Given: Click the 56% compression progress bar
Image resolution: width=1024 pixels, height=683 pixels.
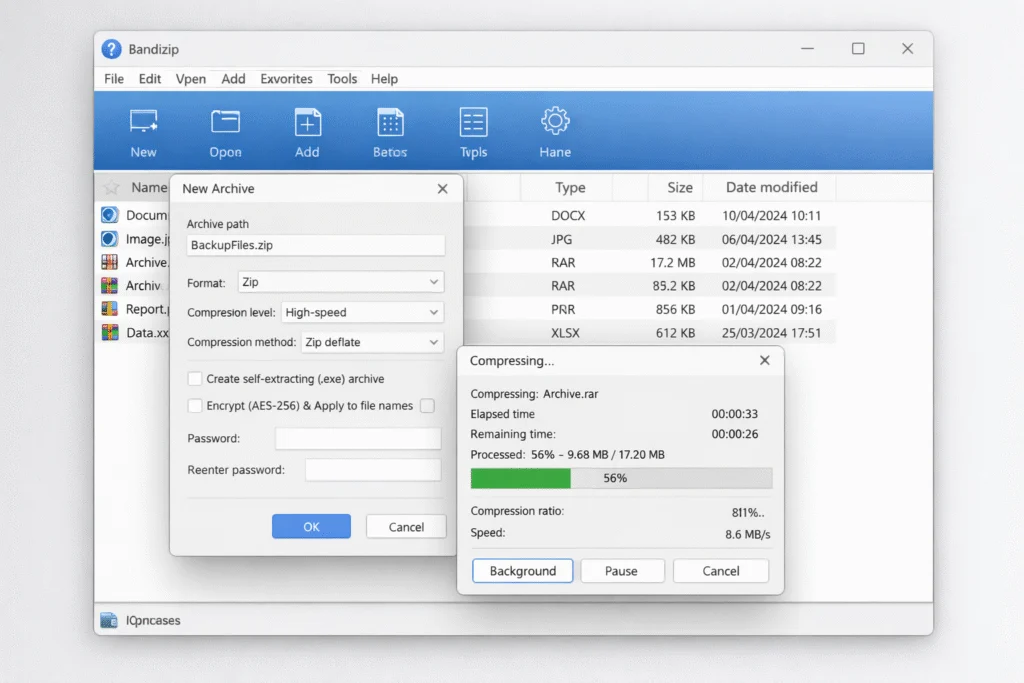Looking at the screenshot, I should pos(621,478).
